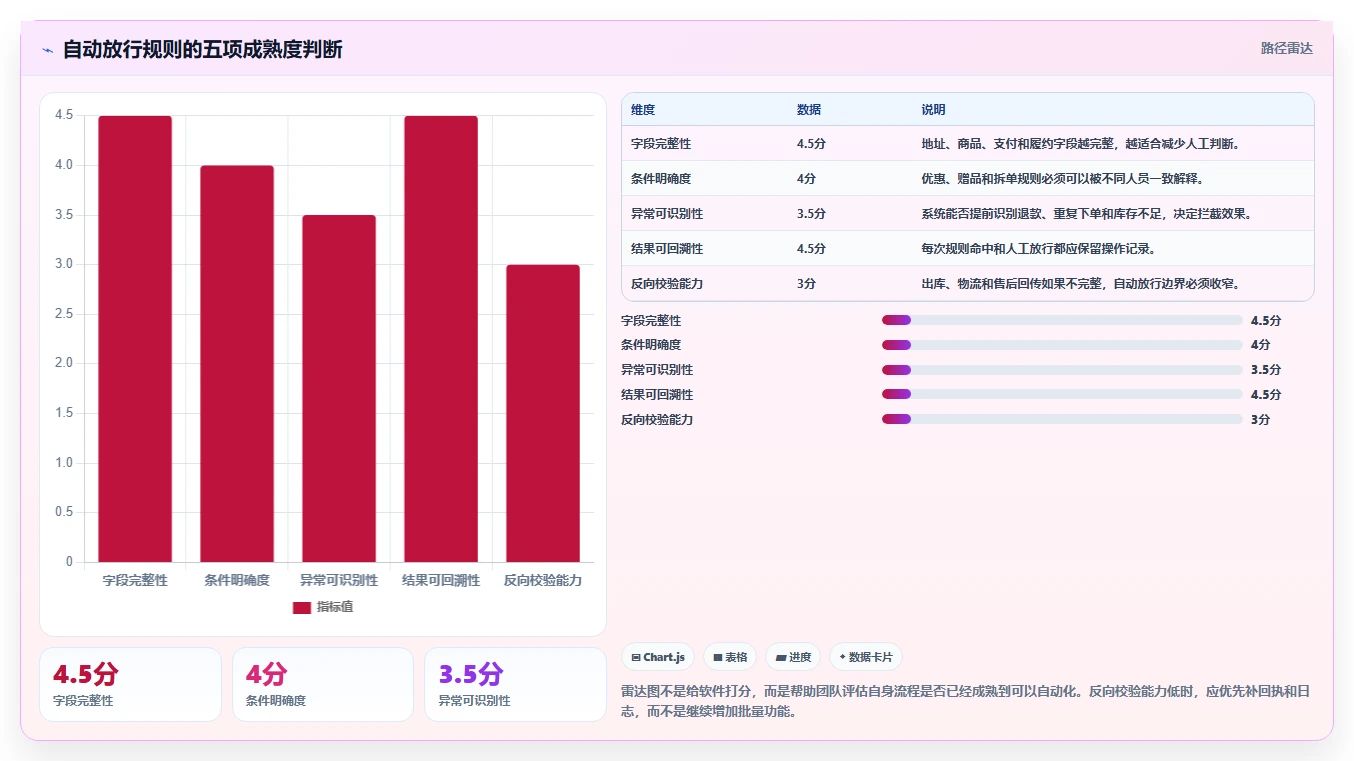Click the 异常可识别性 progress bar
Viewport: 1354px width, 761px height.
point(1062,370)
